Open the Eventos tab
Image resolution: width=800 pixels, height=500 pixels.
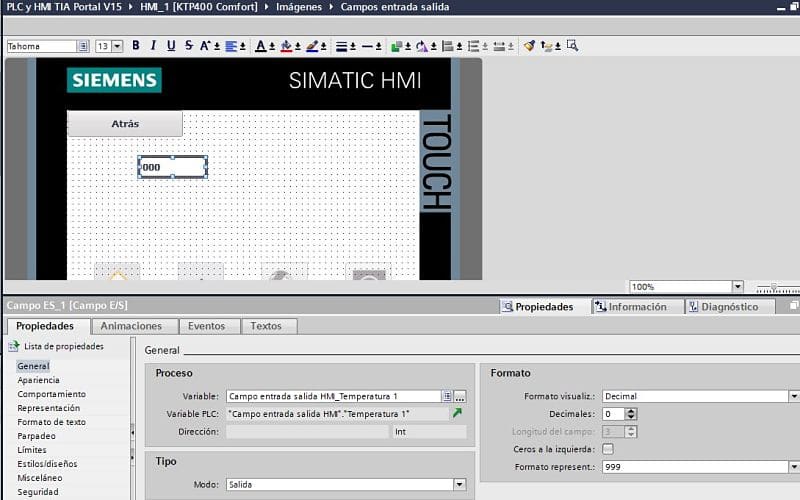tap(209, 326)
